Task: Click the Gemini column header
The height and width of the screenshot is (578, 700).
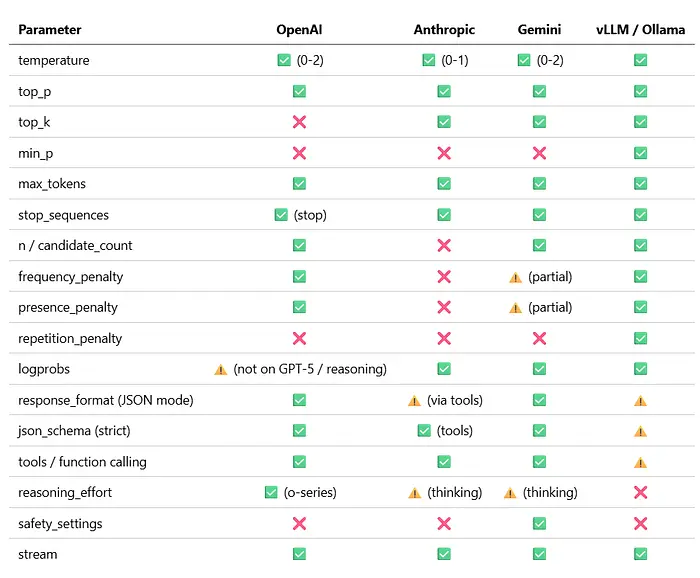Action: [540, 29]
